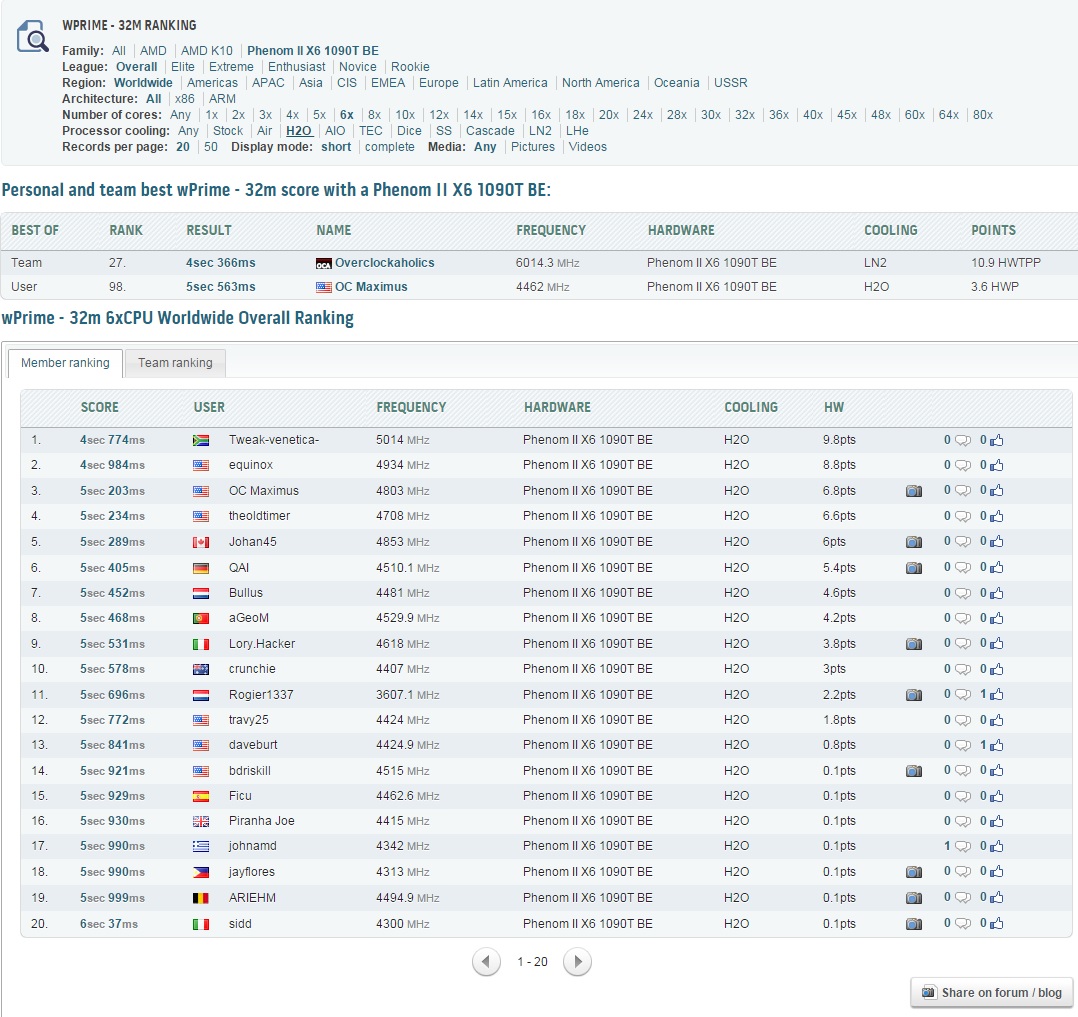Viewport: 1078px width, 1017px height.
Task: Switch to the Team ranking tab
Action: pyautogui.click(x=175, y=363)
